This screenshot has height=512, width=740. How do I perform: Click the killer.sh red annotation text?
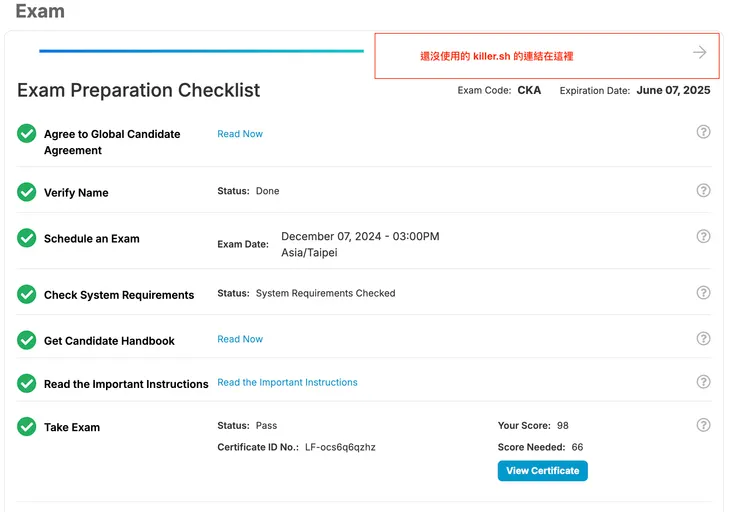[496, 57]
